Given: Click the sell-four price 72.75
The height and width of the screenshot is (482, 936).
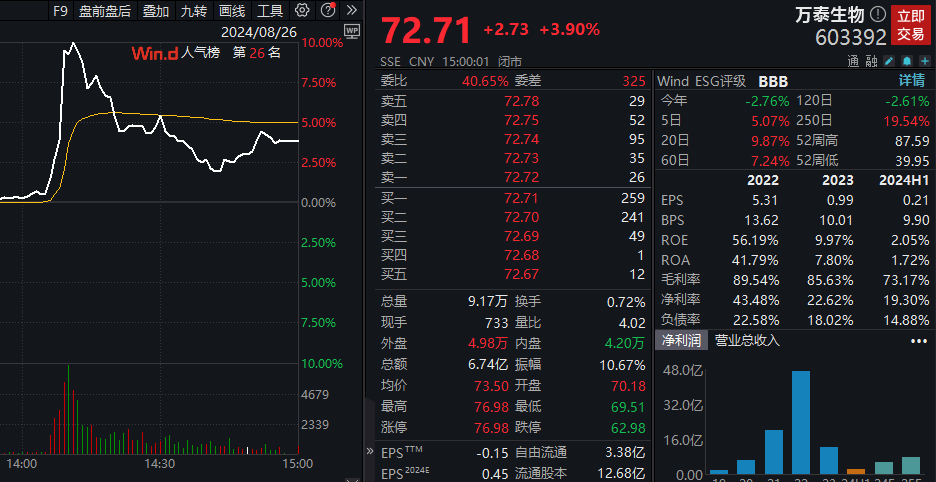Looking at the screenshot, I should pos(521,120).
